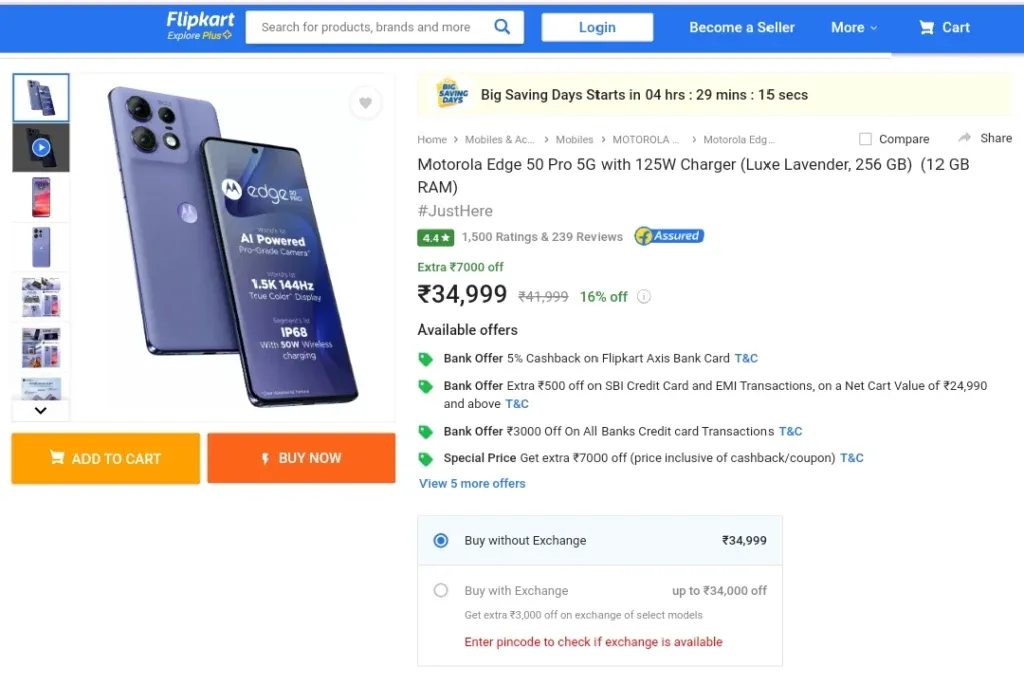This screenshot has height=686, width=1024.
Task: Click the BUY NOW button
Action: [x=301, y=458]
